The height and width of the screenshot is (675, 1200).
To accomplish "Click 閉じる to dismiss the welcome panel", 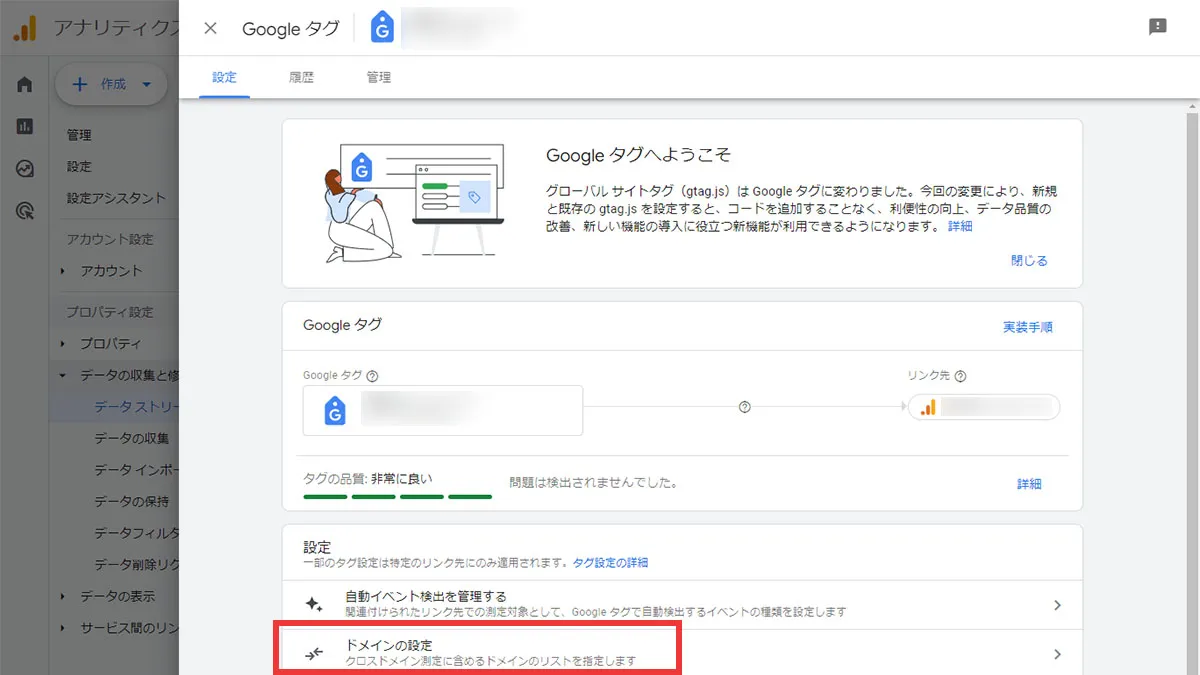I will click(x=1030, y=260).
